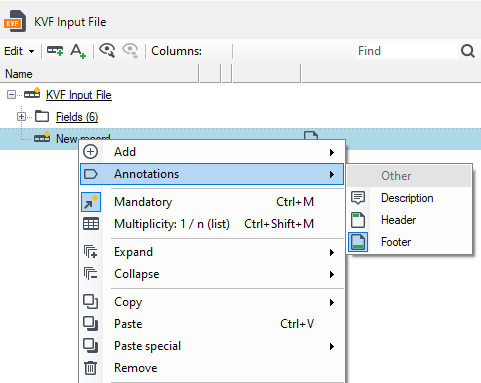The image size is (481, 383).
Task: Click the add record toolbar icon
Action: (55, 51)
